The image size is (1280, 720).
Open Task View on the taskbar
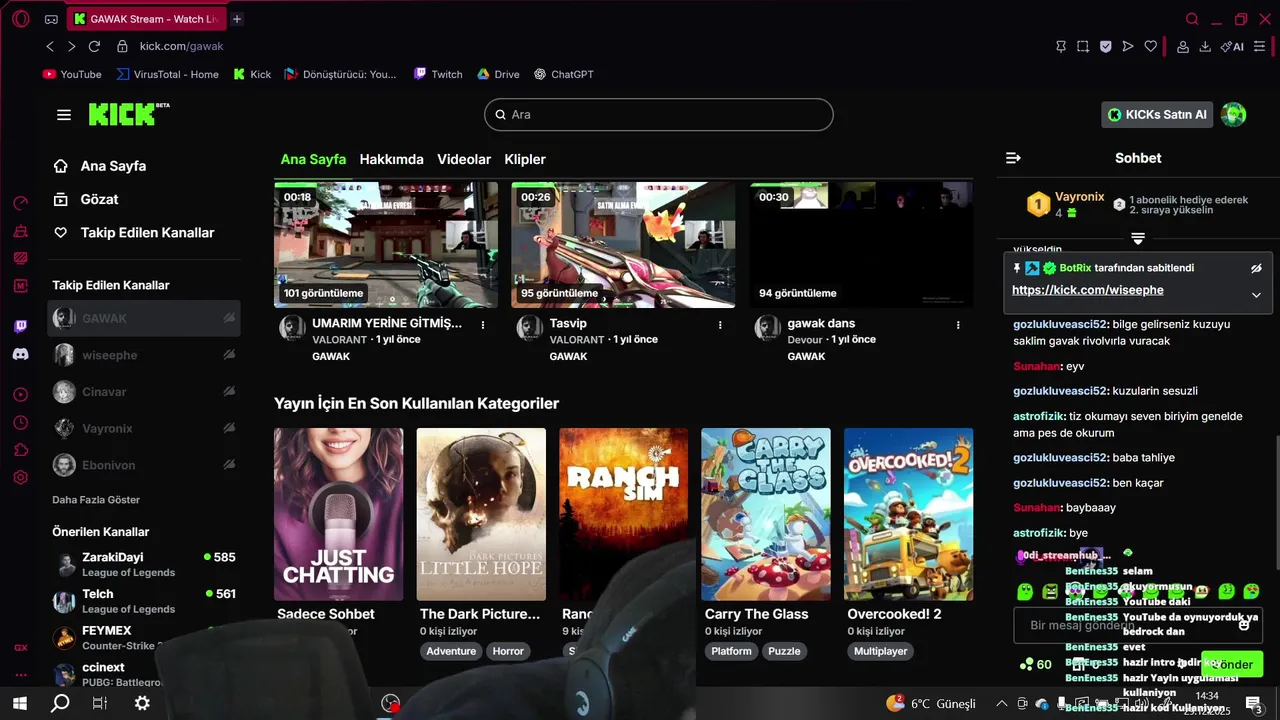[100, 703]
